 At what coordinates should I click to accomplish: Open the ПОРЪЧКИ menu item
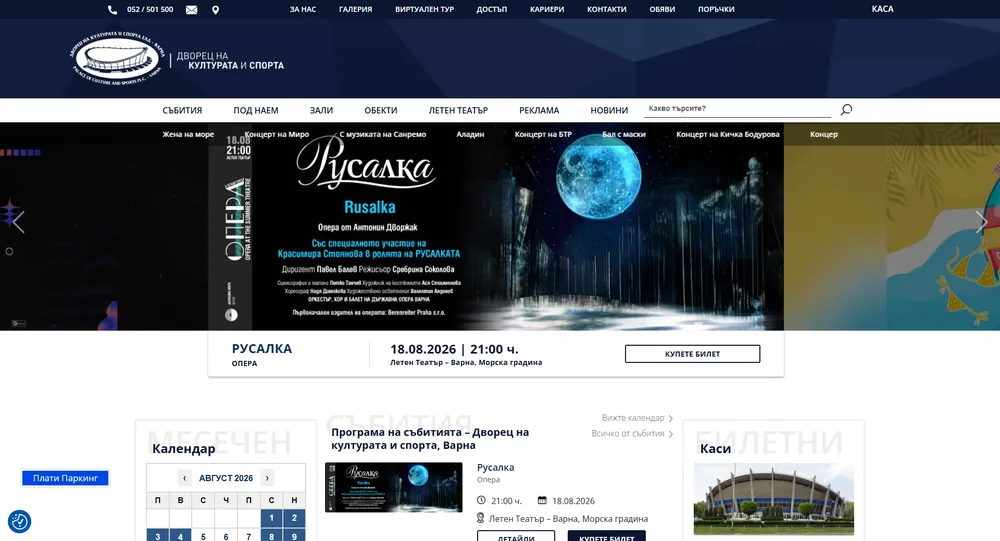click(716, 10)
